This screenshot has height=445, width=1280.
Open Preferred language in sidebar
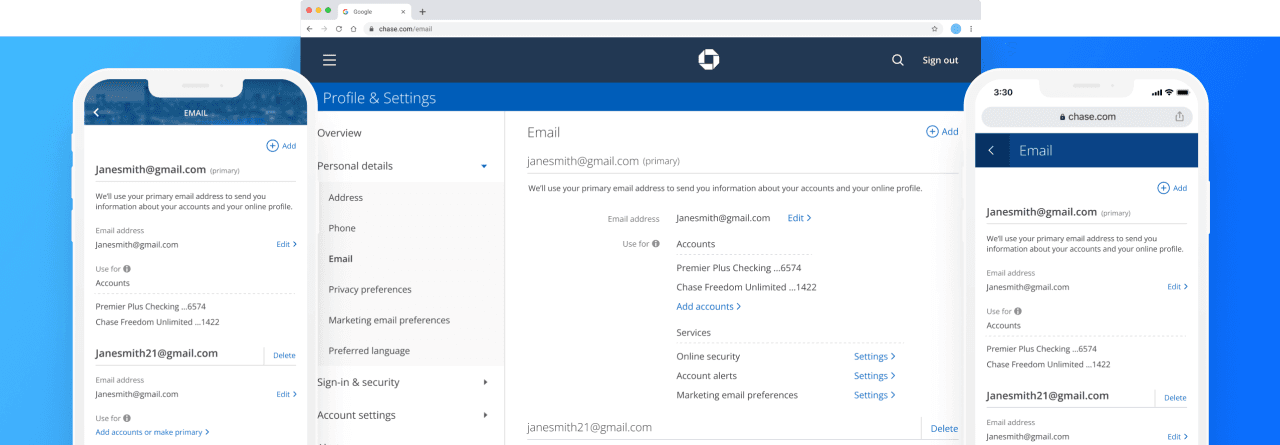[x=369, y=351]
